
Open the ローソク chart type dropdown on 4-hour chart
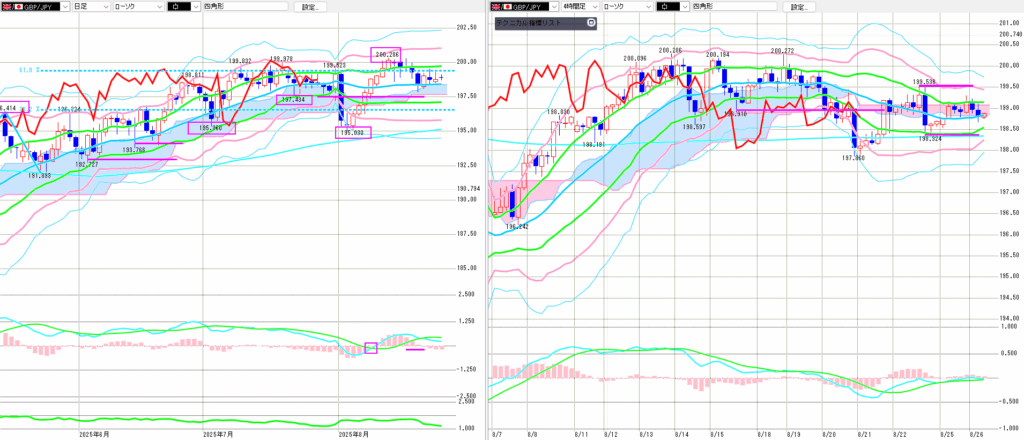[x=649, y=7]
